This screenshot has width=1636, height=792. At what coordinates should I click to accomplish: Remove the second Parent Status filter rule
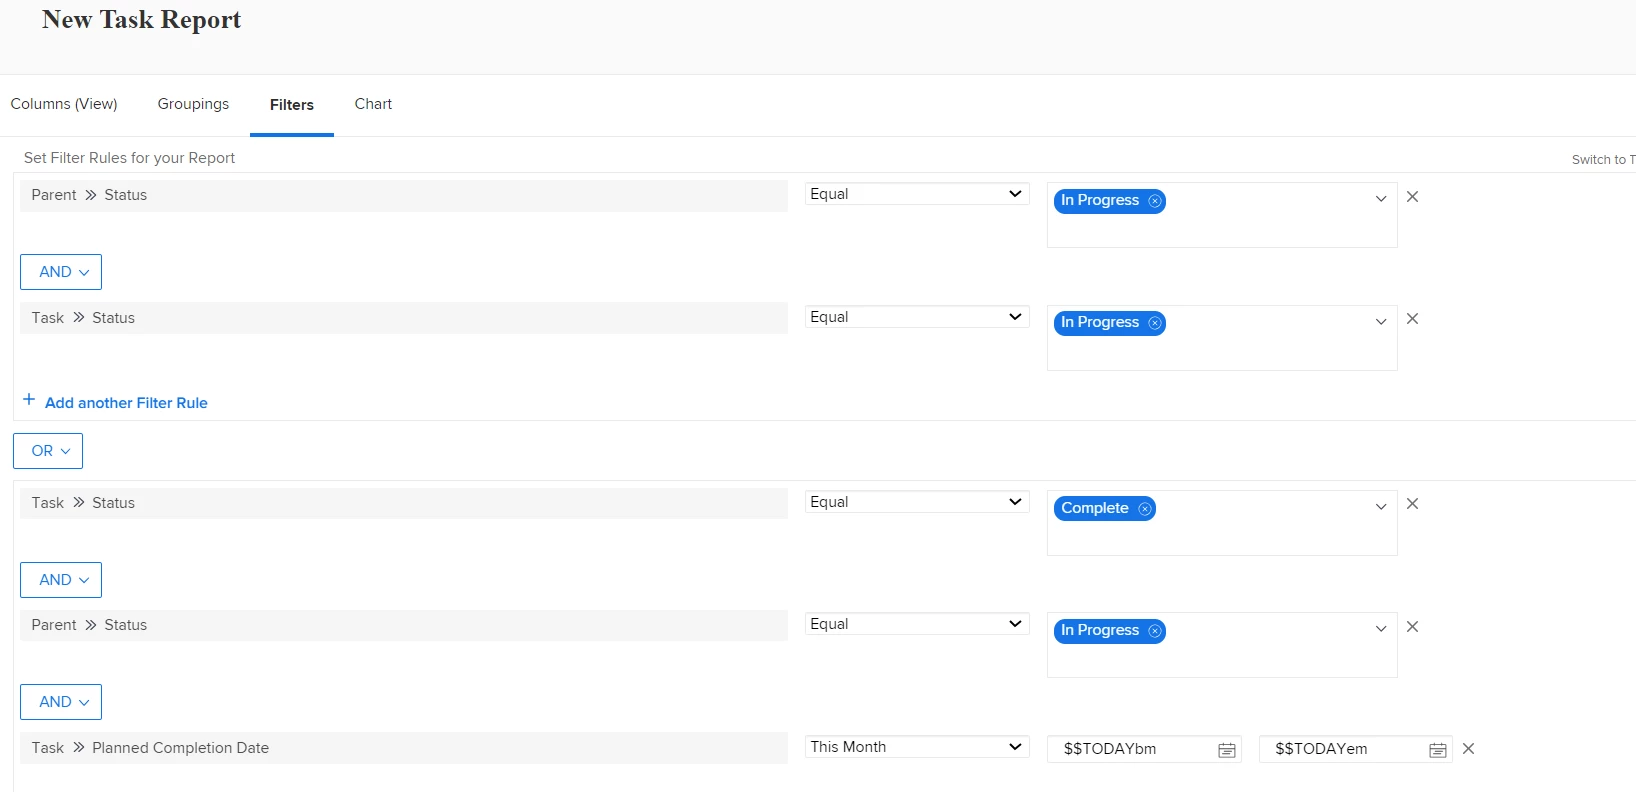[x=1412, y=627]
